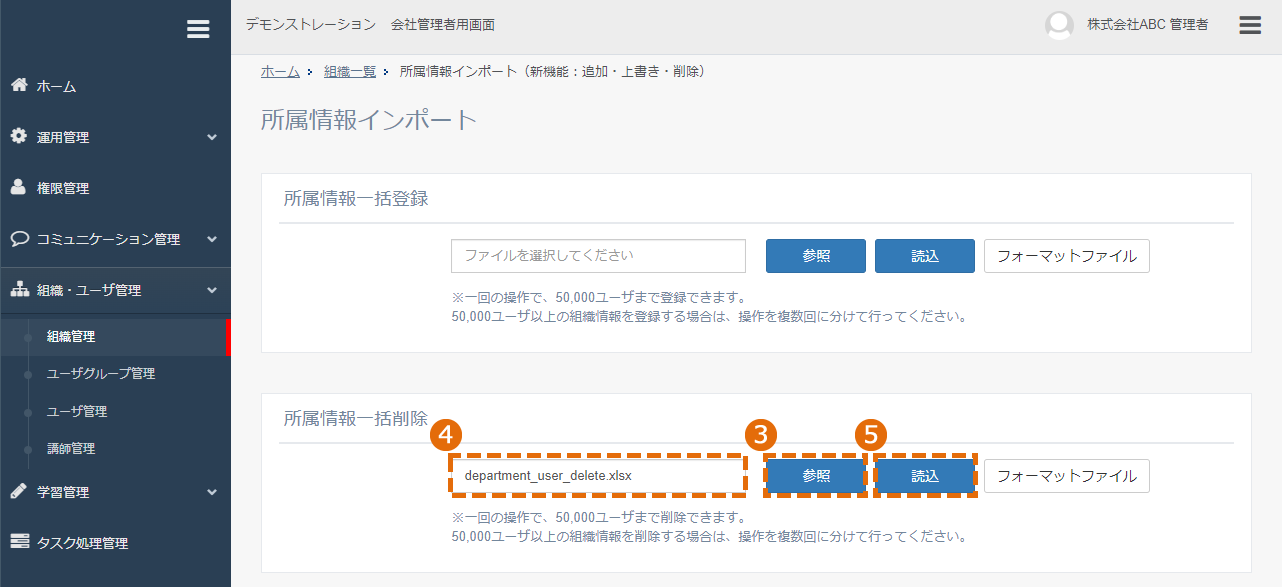The height and width of the screenshot is (587, 1282).
Task: Click the speech bubble icon for コミュニケーション管理
Action: (x=19, y=239)
